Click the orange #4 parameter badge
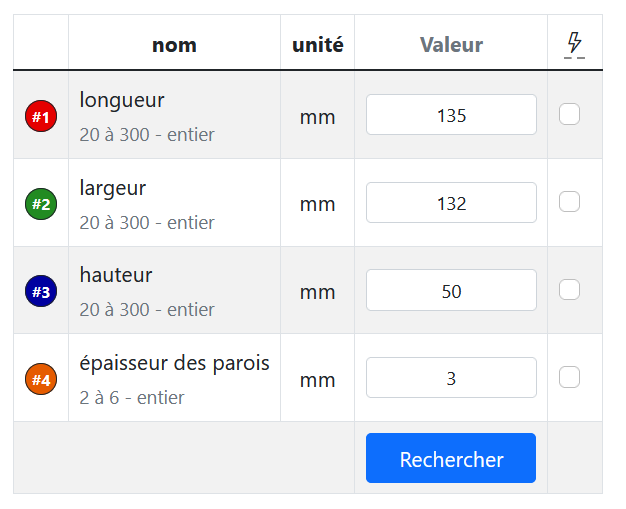 coord(41,379)
